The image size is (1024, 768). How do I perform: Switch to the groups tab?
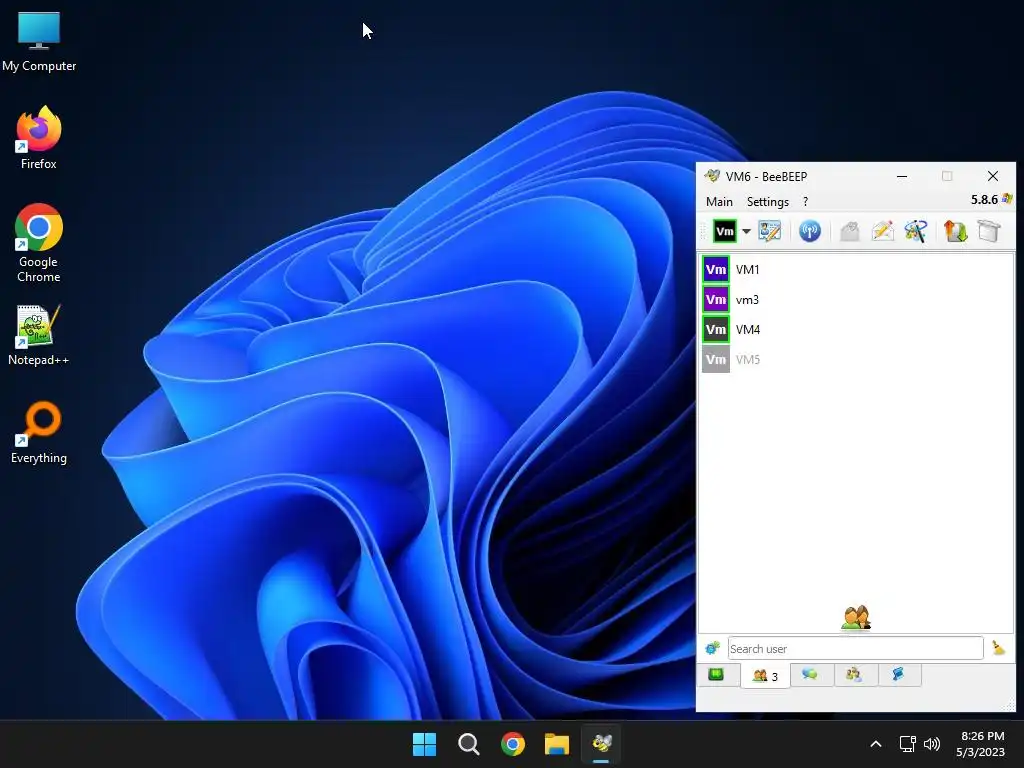pos(854,675)
